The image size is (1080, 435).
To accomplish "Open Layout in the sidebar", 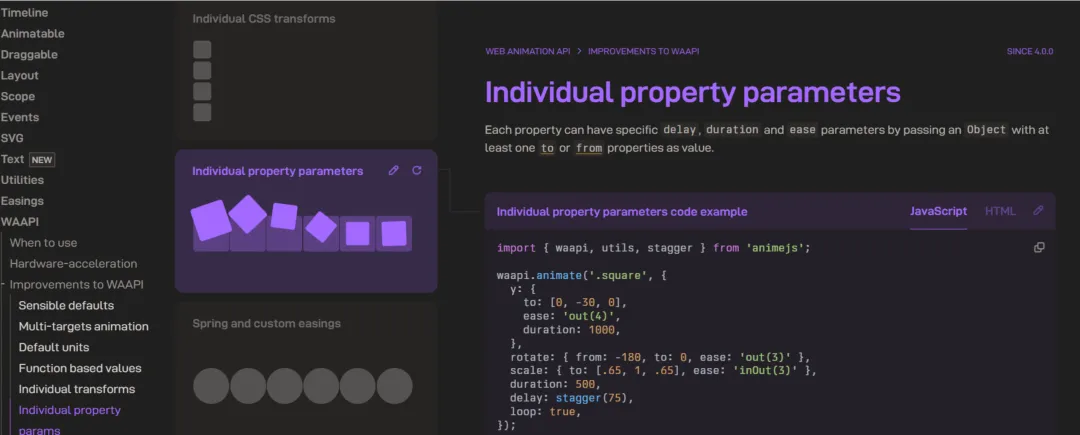I will [x=19, y=75].
